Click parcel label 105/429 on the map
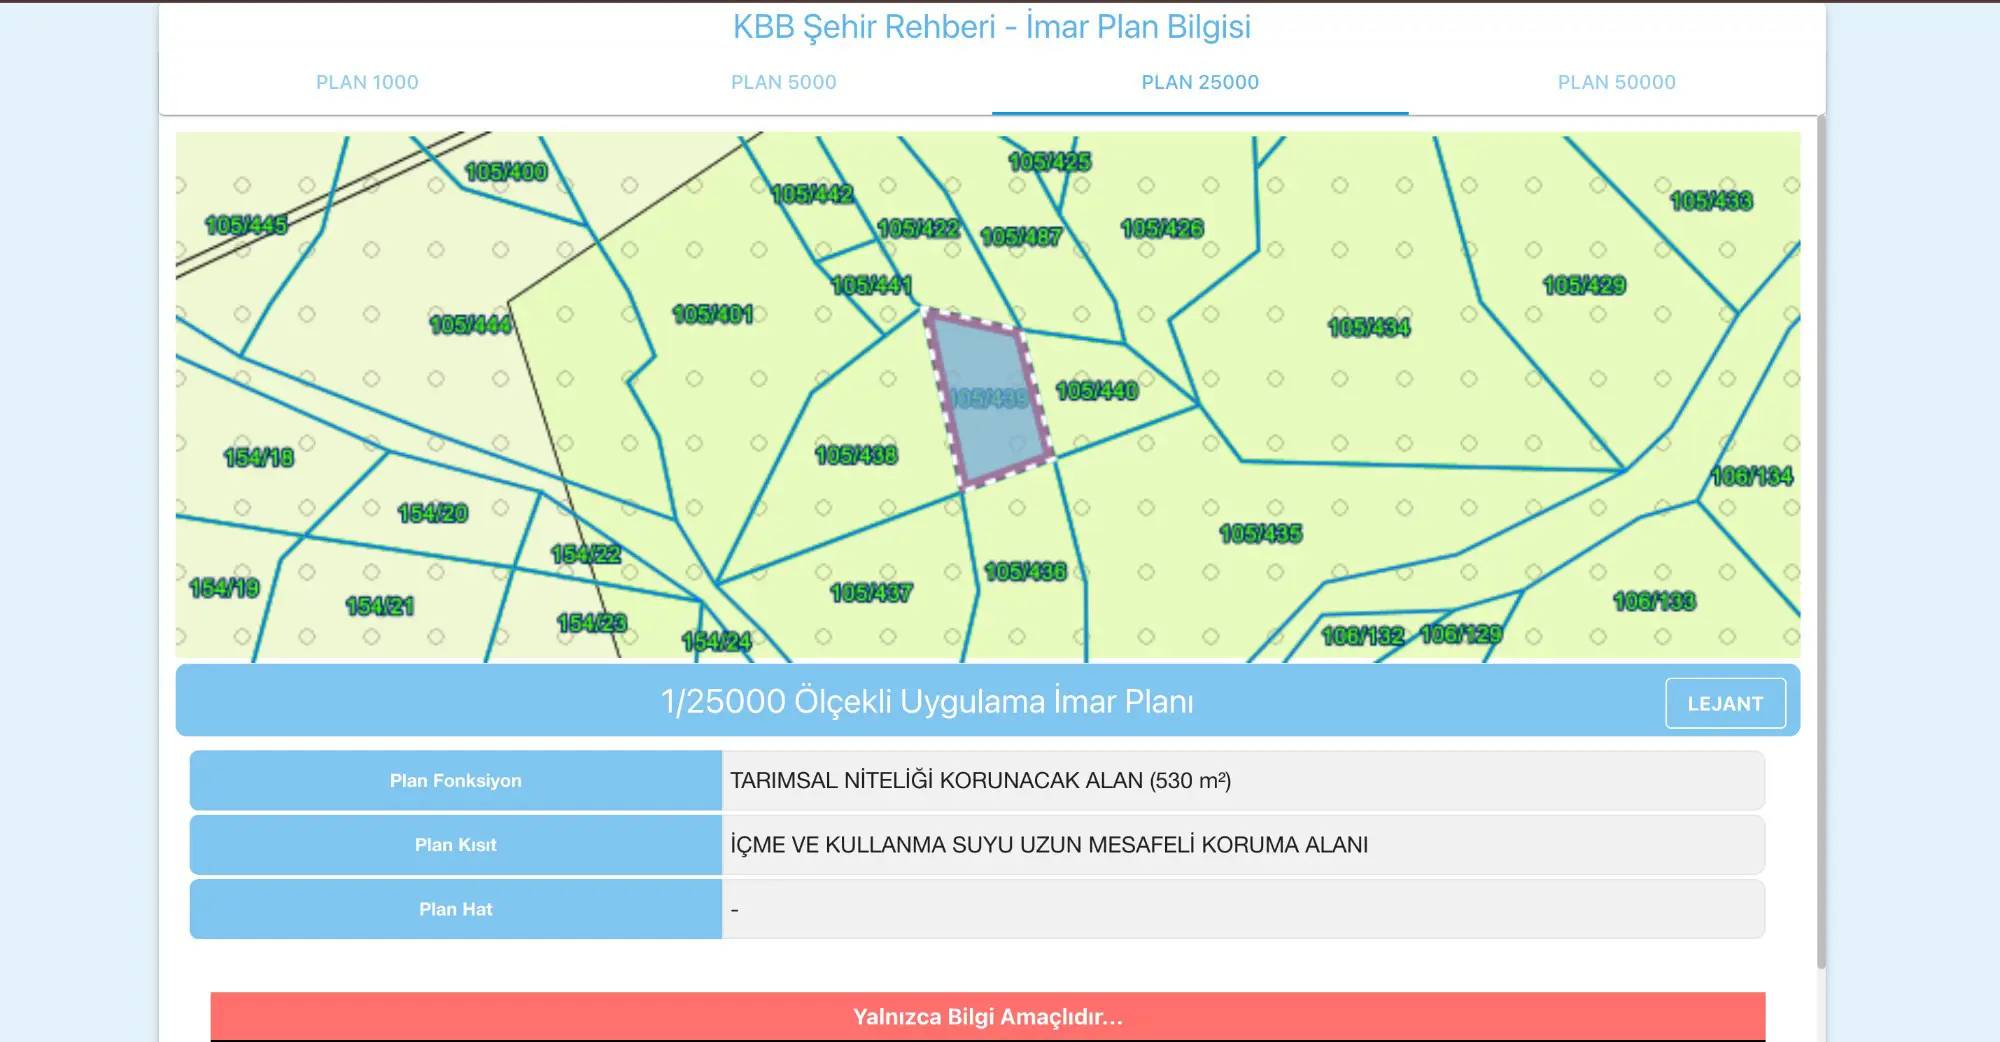2000x1042 pixels. coord(1584,285)
